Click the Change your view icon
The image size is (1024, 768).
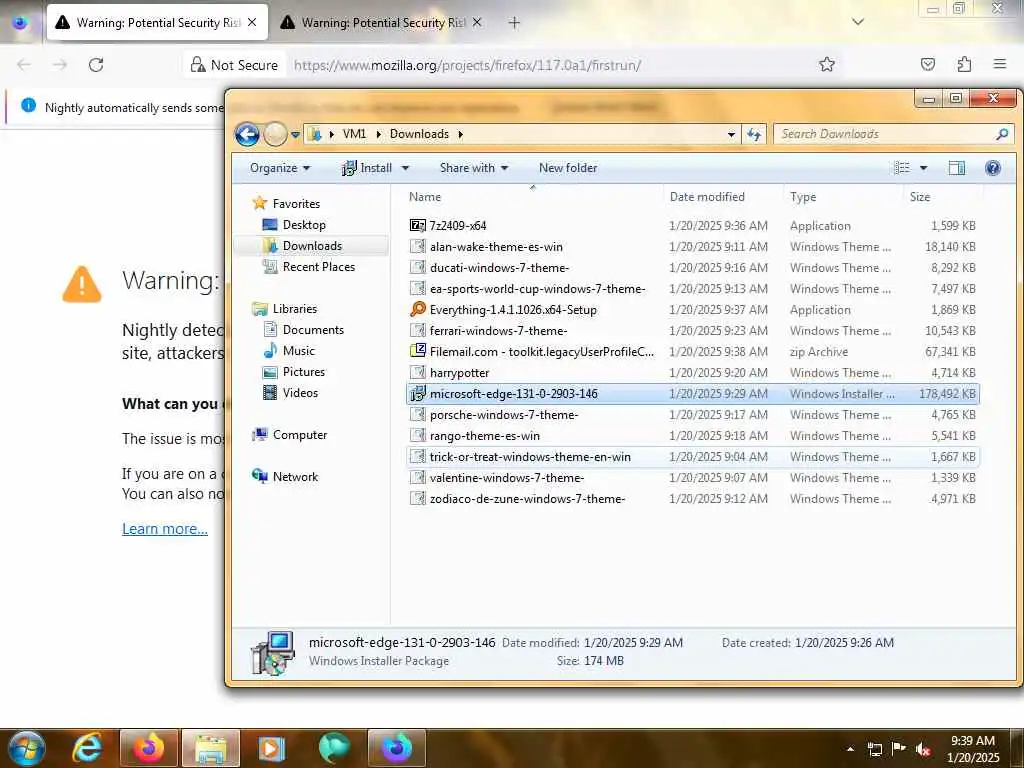901,168
